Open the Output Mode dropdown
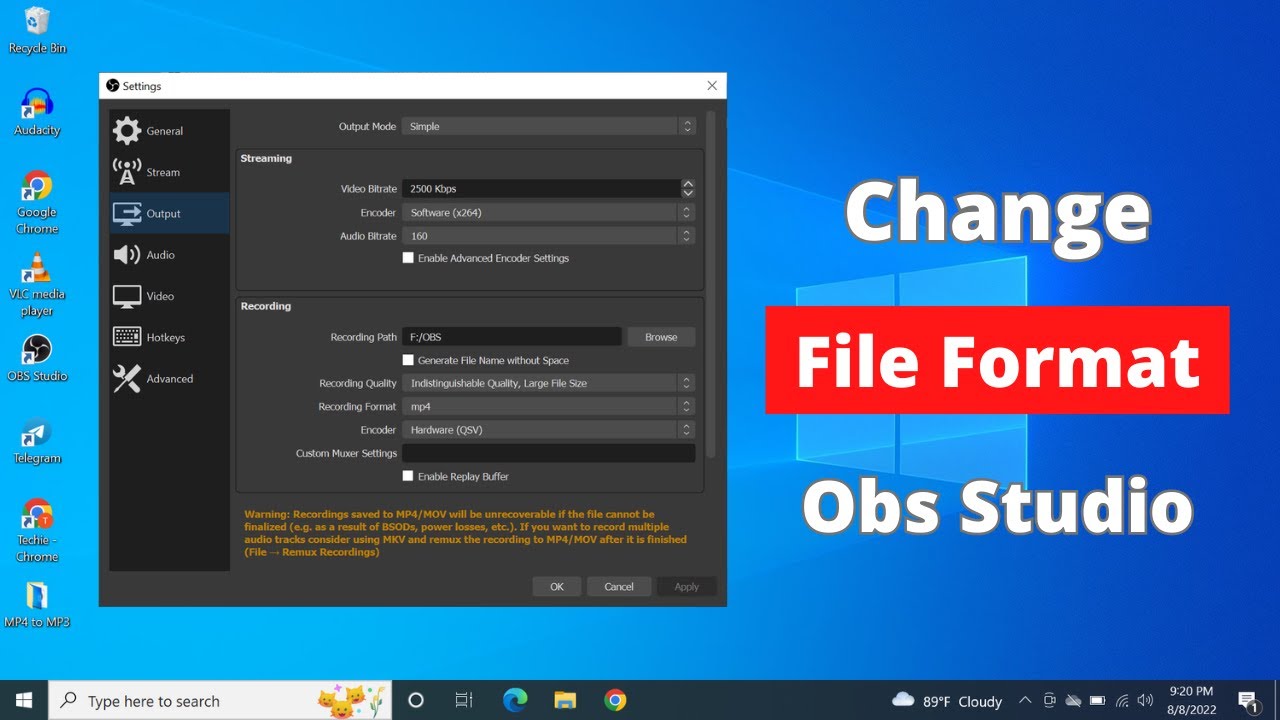Screen dimensions: 1280x720 (x=548, y=127)
